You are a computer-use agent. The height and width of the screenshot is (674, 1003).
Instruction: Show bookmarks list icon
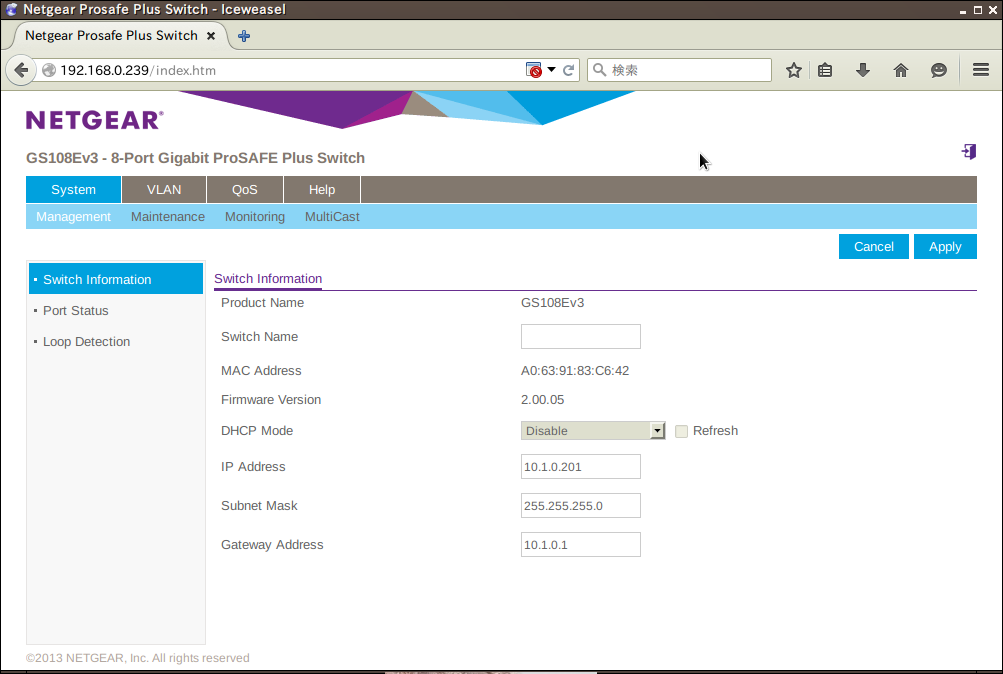coord(825,70)
